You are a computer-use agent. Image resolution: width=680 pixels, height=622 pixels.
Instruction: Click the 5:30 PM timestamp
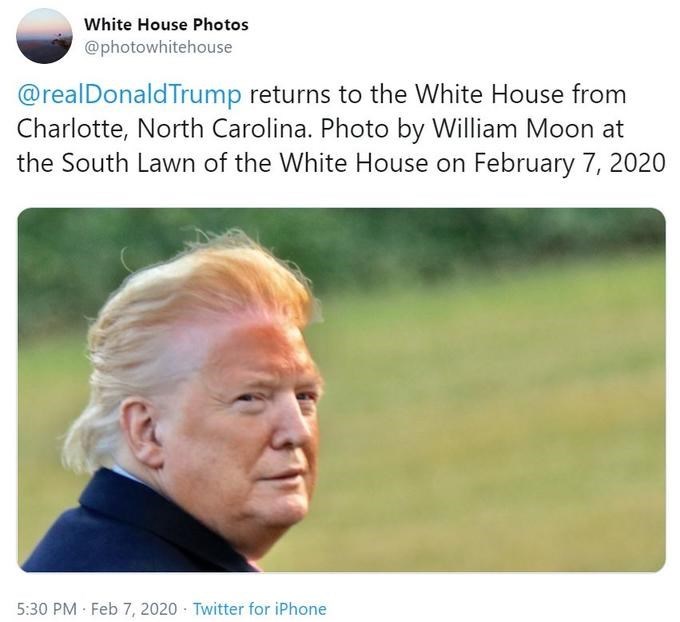tap(46, 609)
